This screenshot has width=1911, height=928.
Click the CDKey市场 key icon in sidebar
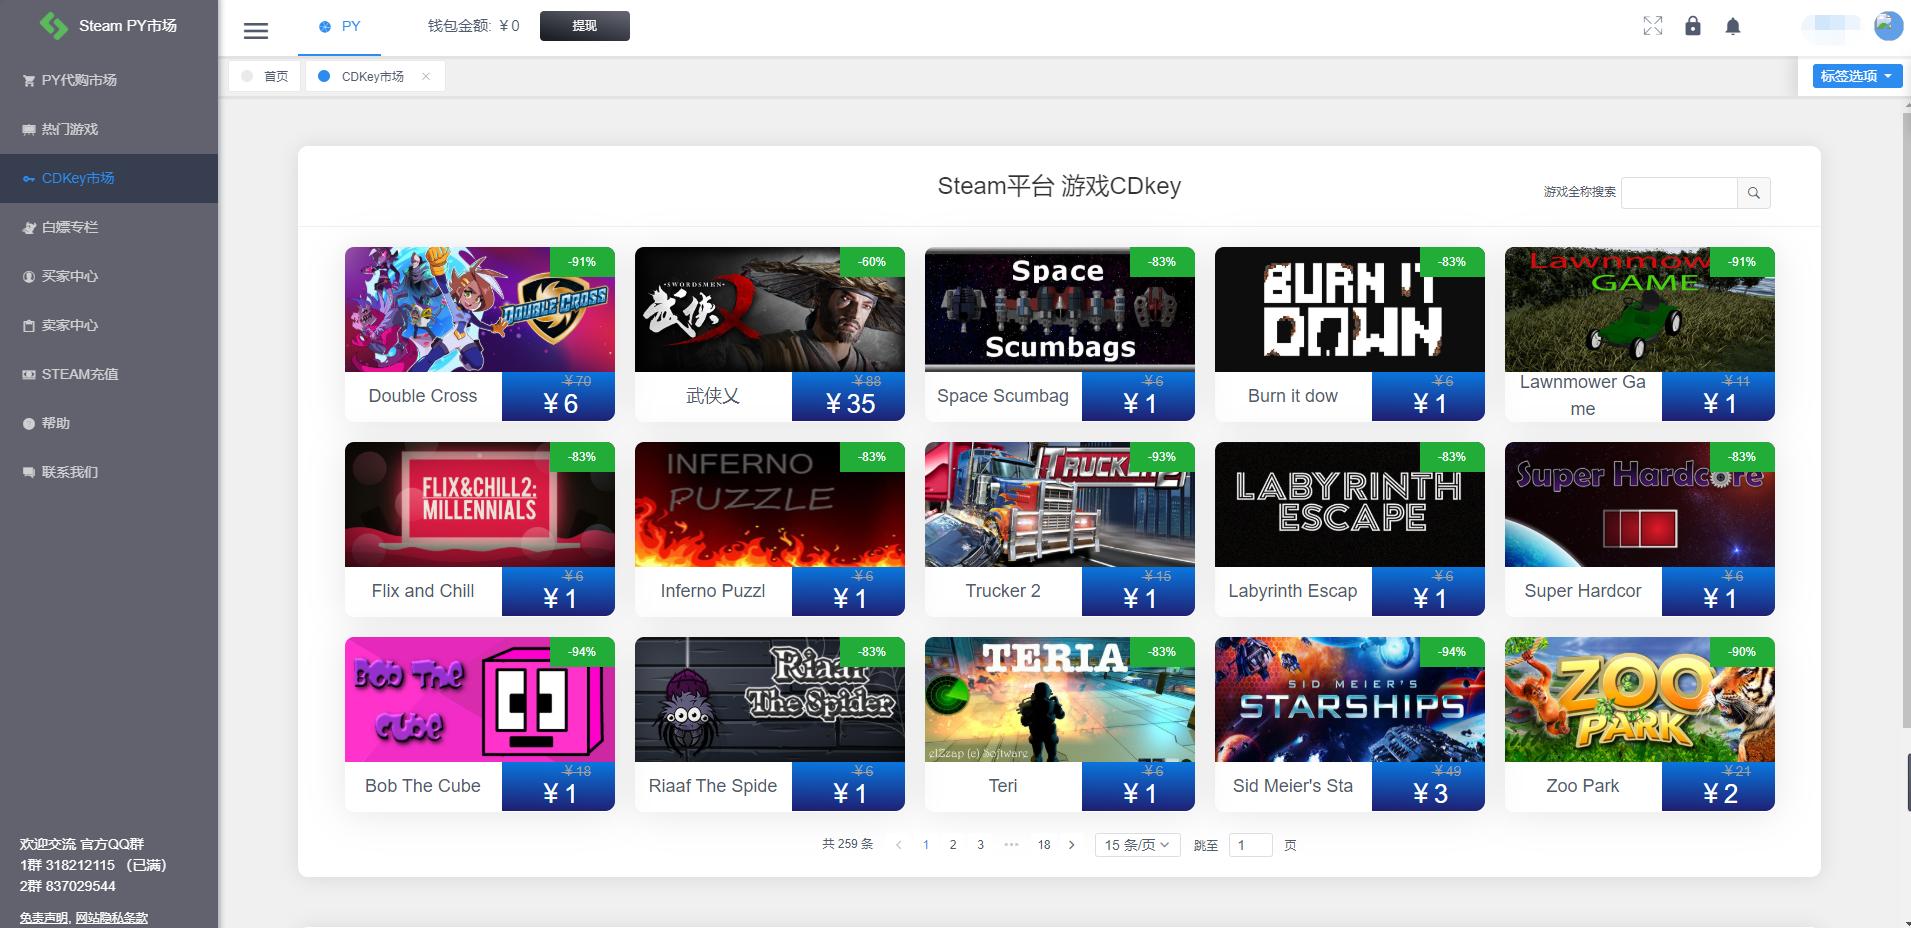pos(27,178)
